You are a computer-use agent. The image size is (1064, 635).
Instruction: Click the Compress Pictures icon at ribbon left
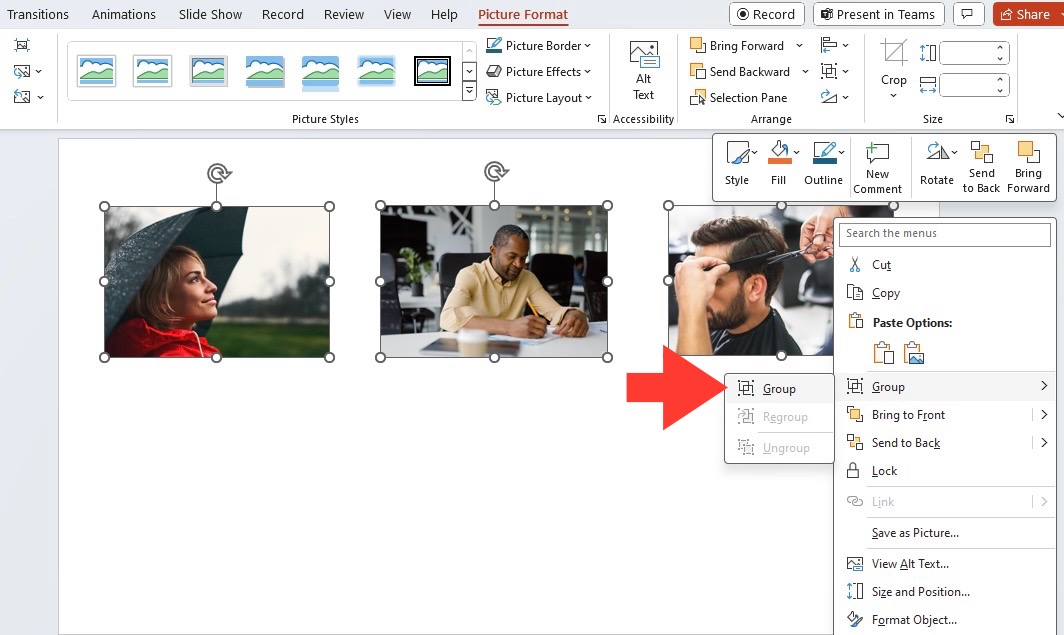22,45
